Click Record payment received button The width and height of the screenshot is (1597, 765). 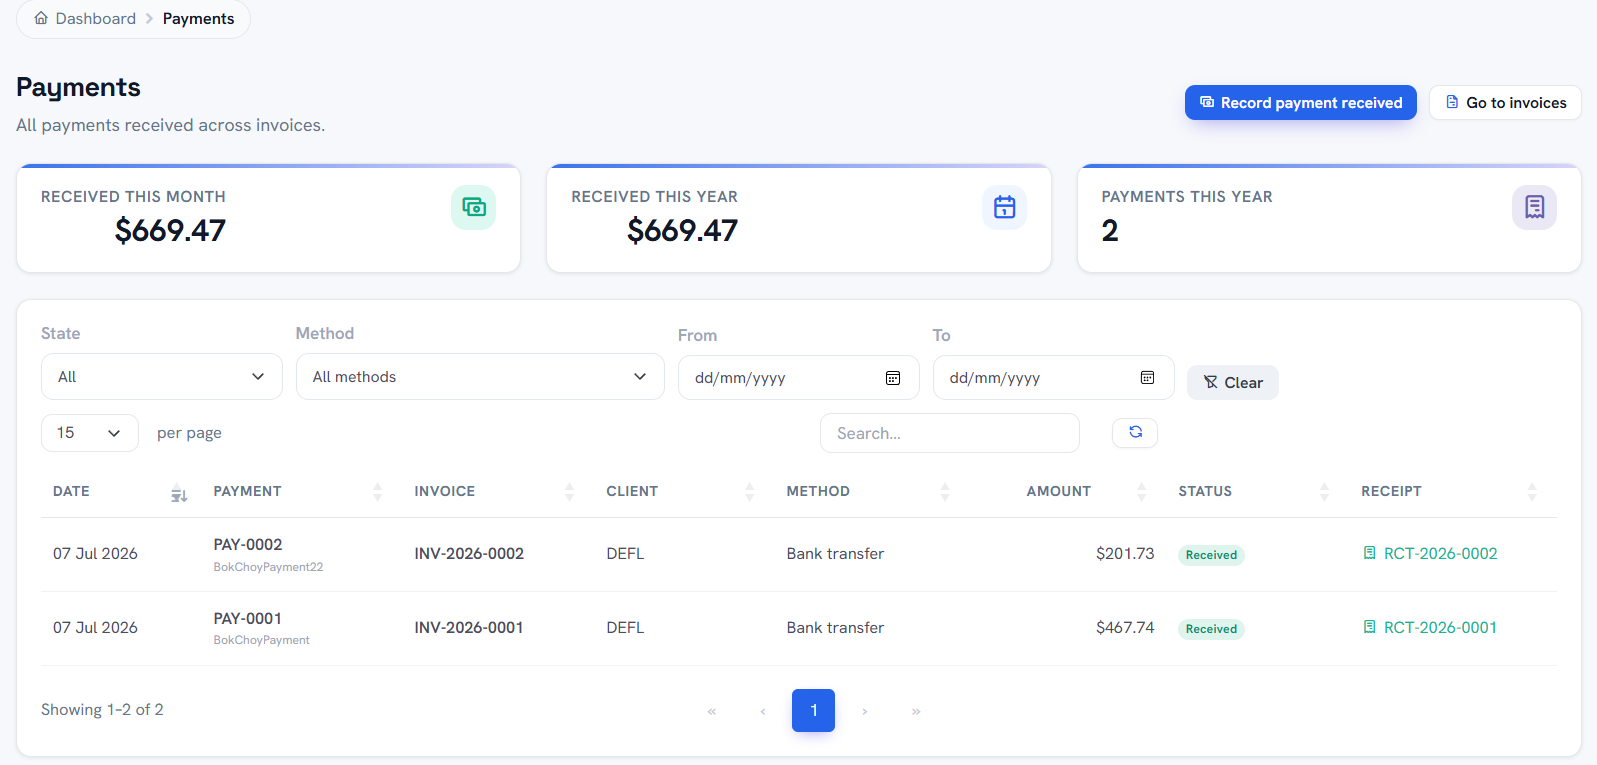(x=1301, y=103)
